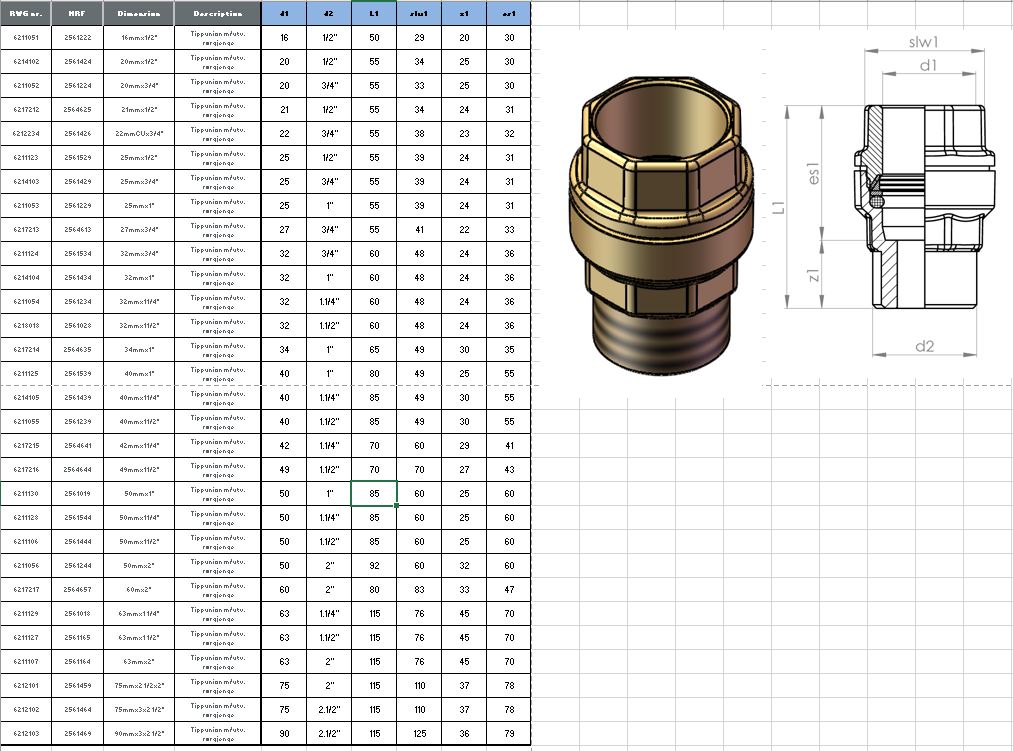The height and width of the screenshot is (751, 1013).
Task: Select MRF cell 2561439
Action: click(78, 397)
